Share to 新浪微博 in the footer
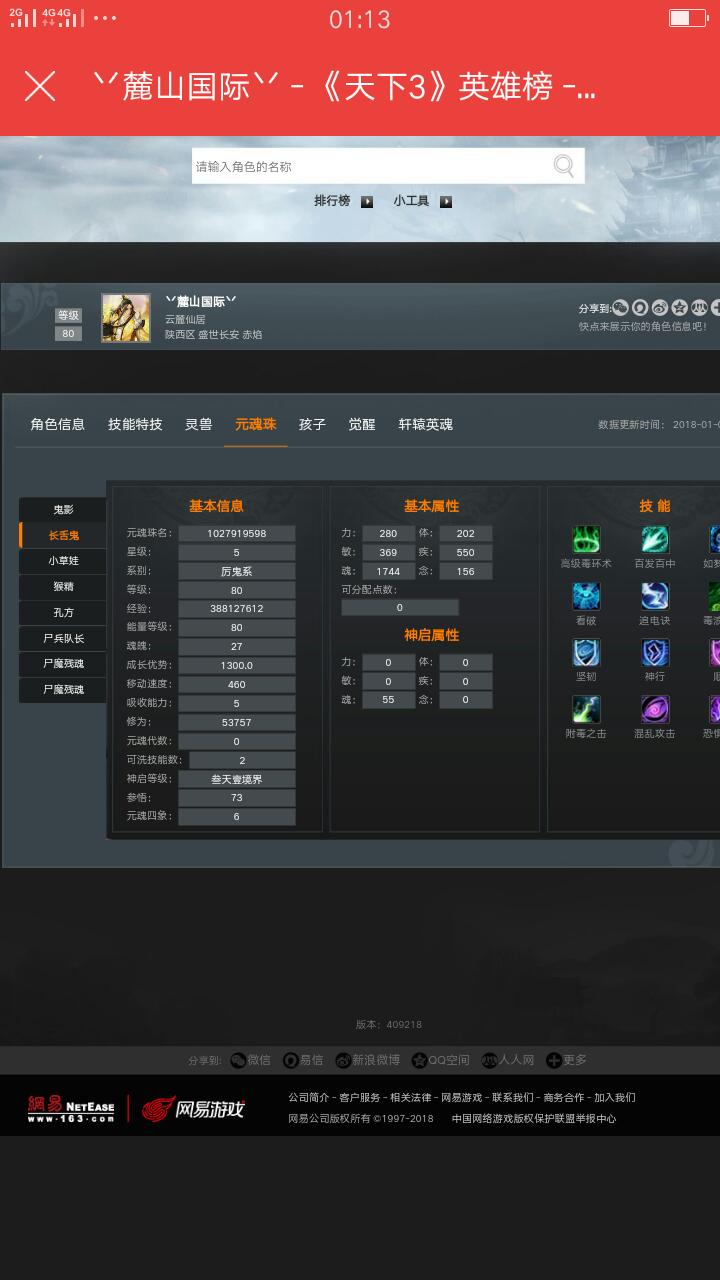Screen dimensions: 720x1280 (367, 1060)
